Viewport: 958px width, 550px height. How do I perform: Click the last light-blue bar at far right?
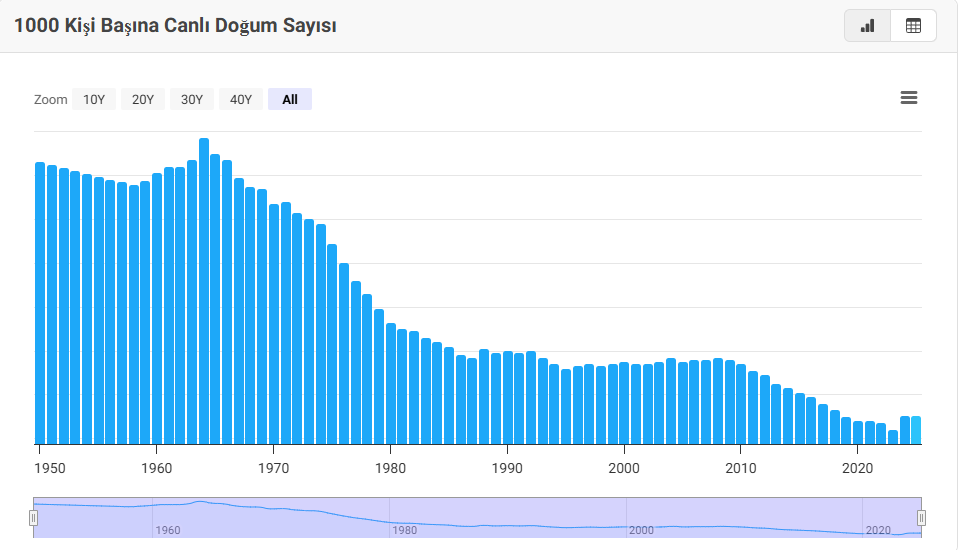(x=916, y=430)
